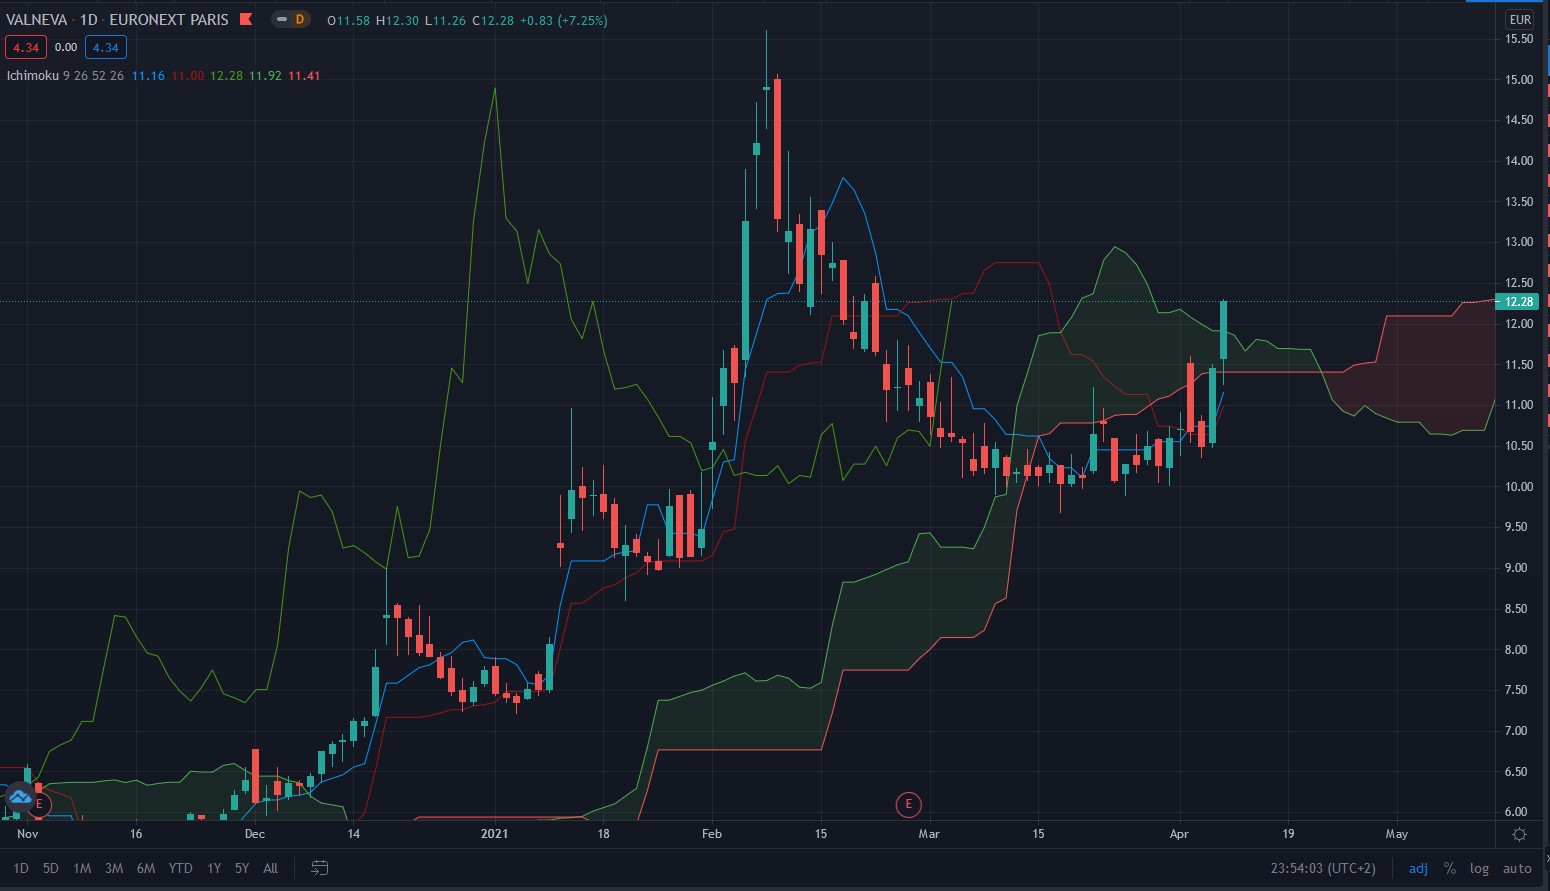Click the low value L11.26 in header

coord(445,20)
